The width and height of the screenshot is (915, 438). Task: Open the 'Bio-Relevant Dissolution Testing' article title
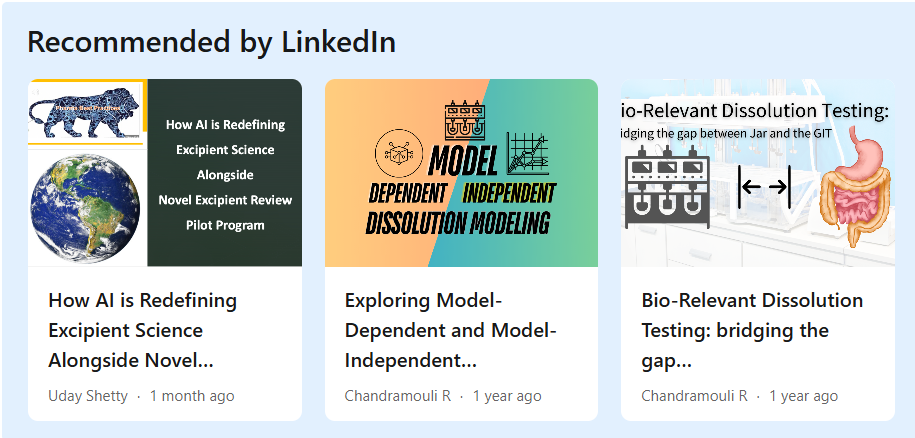[751, 330]
